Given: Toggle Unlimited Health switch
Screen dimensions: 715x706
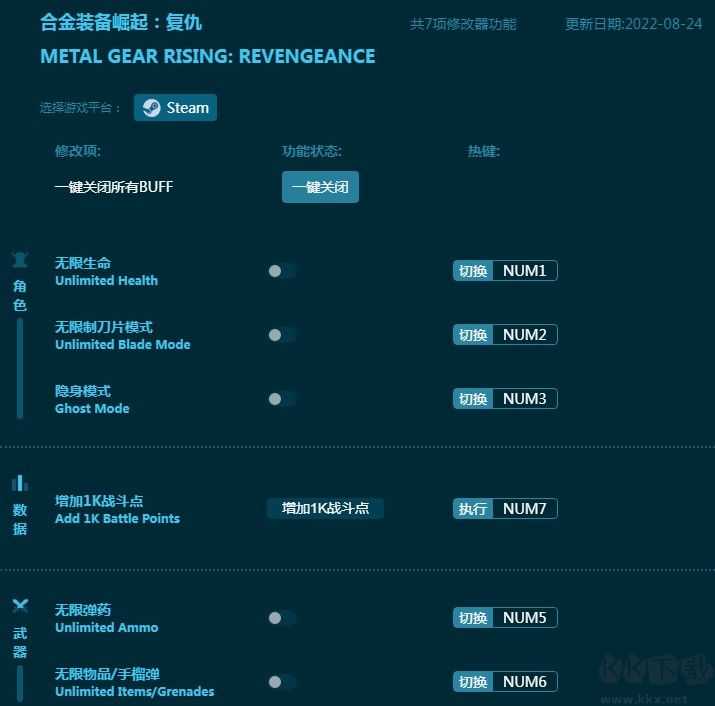Looking at the screenshot, I should click(x=282, y=271).
